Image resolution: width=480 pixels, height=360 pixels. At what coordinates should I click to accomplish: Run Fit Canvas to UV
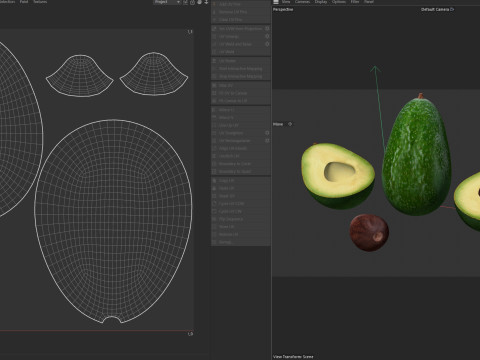[x=241, y=101]
